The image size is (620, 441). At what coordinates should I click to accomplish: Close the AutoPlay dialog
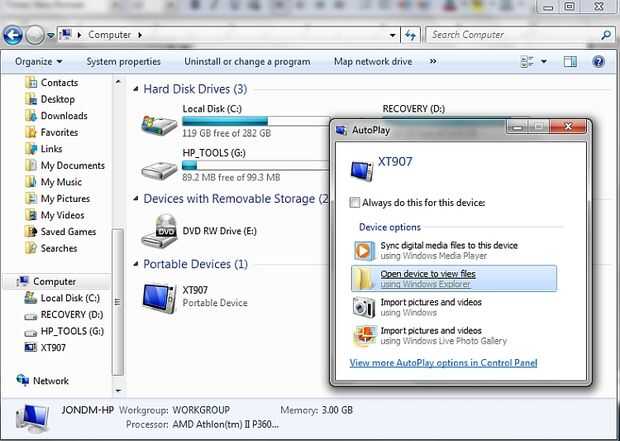[568, 127]
